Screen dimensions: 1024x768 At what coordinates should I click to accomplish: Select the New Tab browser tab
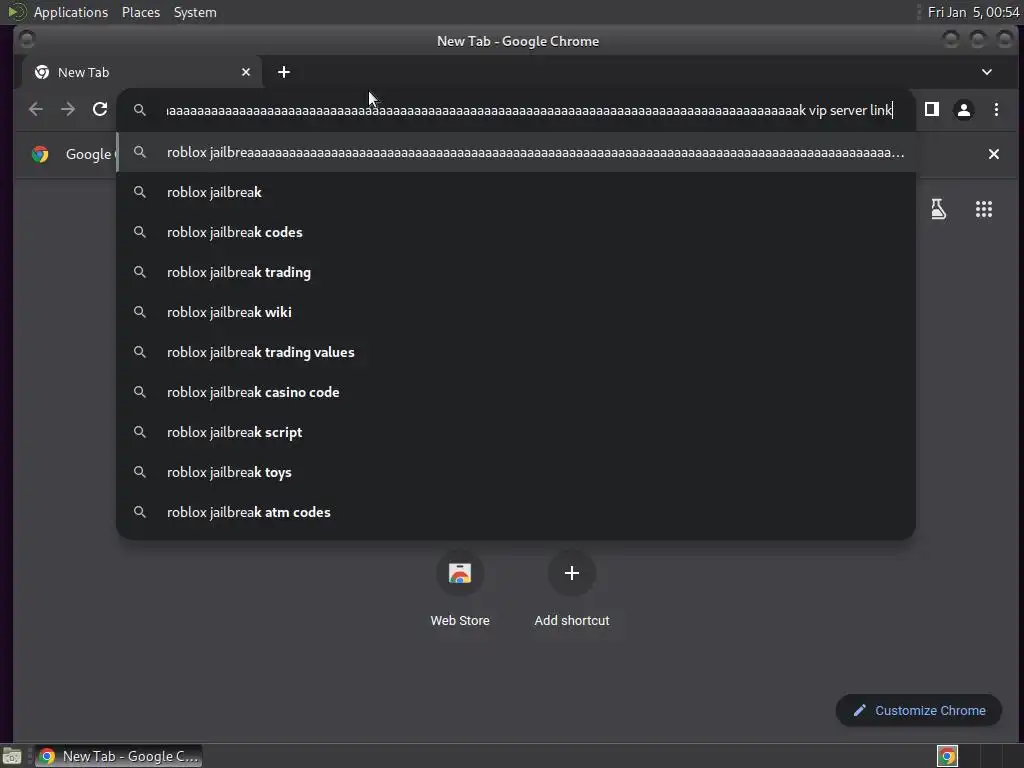[142, 72]
